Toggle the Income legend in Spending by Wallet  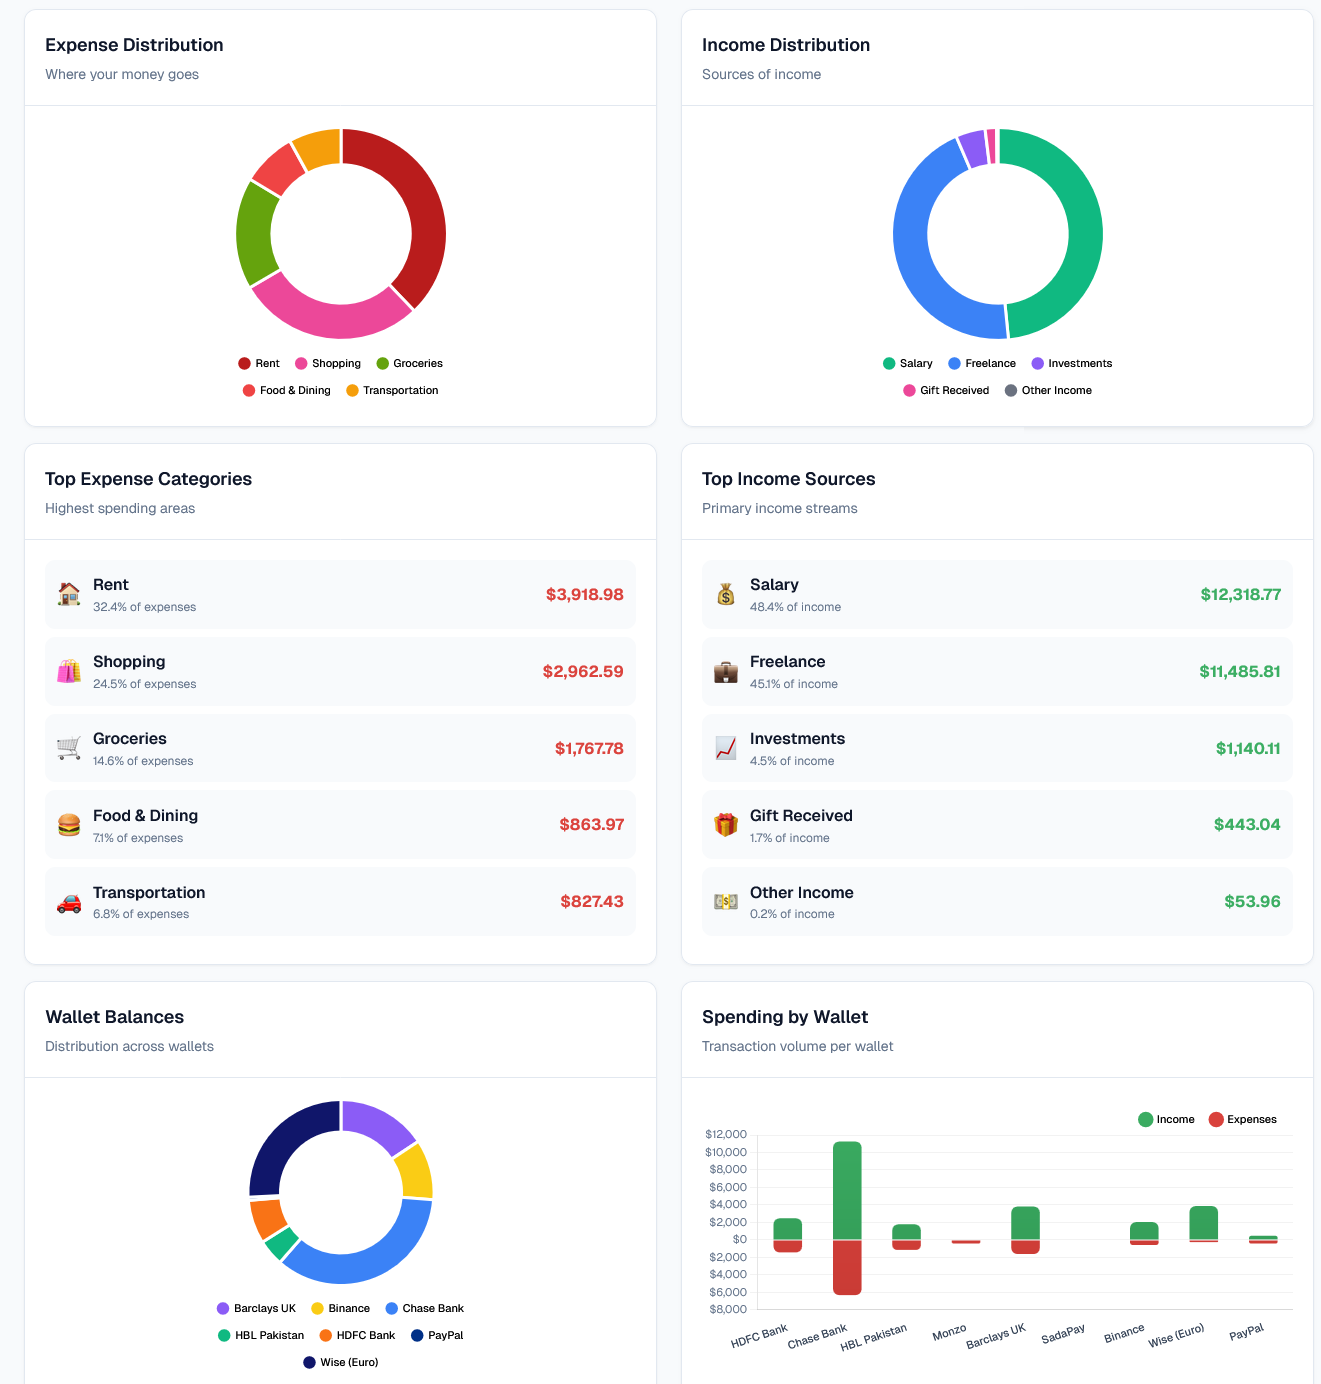(1166, 1119)
